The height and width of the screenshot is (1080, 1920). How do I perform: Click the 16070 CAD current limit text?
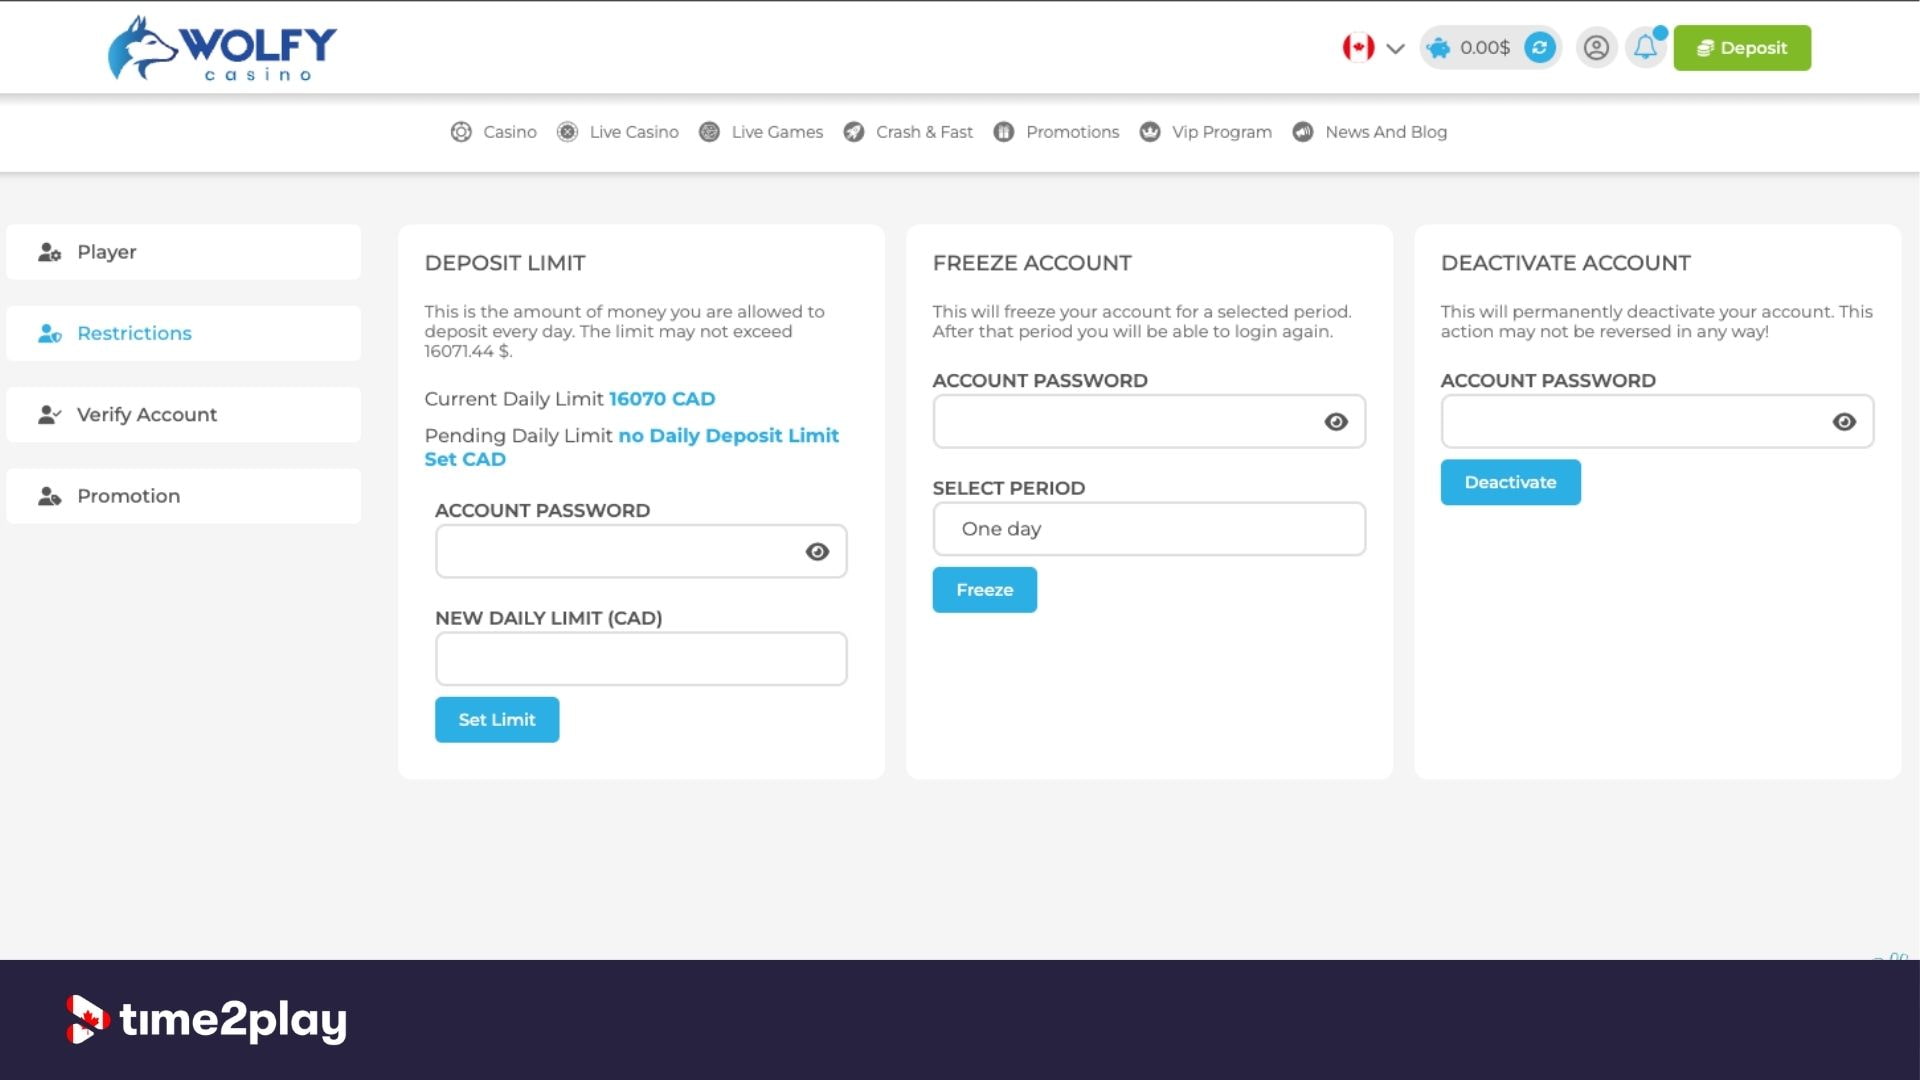(662, 399)
